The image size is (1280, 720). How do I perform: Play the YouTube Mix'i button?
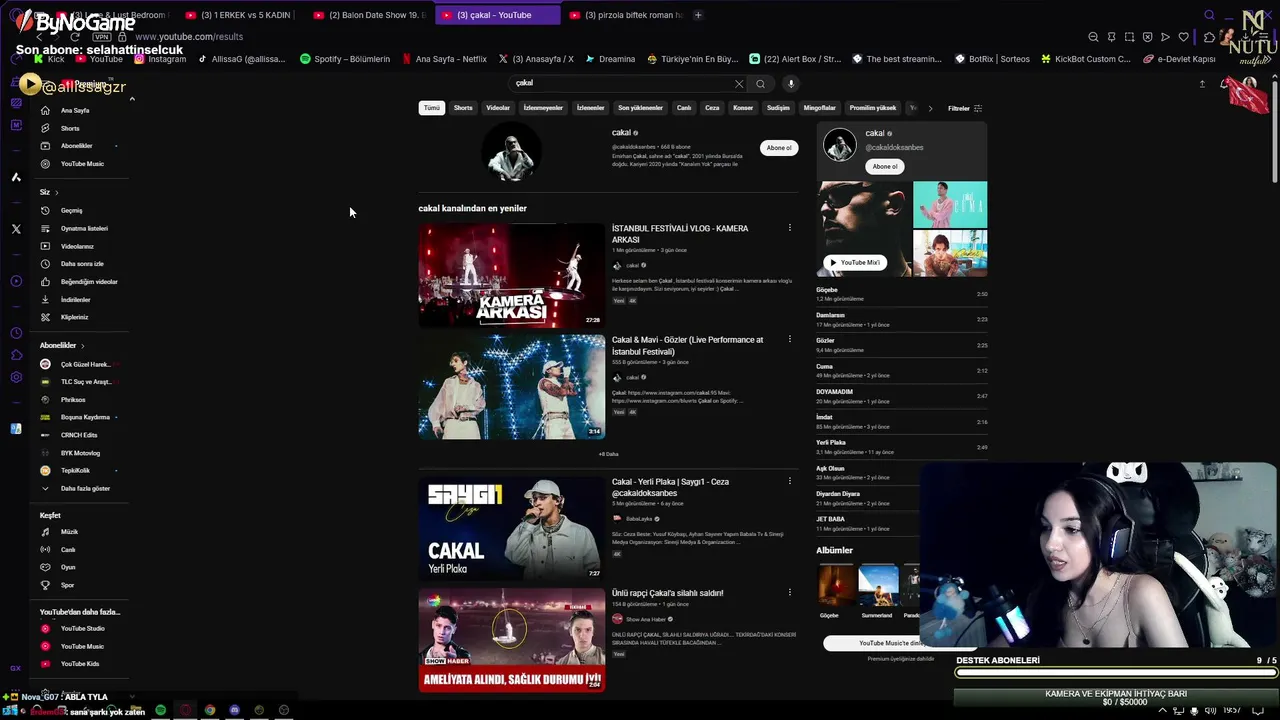point(854,263)
